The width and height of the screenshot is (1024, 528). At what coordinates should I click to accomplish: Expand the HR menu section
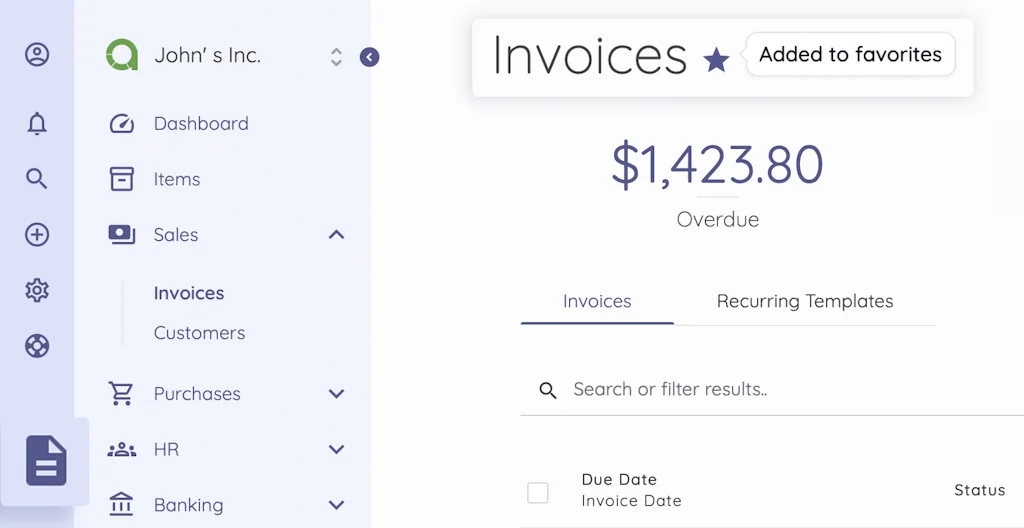pos(336,450)
